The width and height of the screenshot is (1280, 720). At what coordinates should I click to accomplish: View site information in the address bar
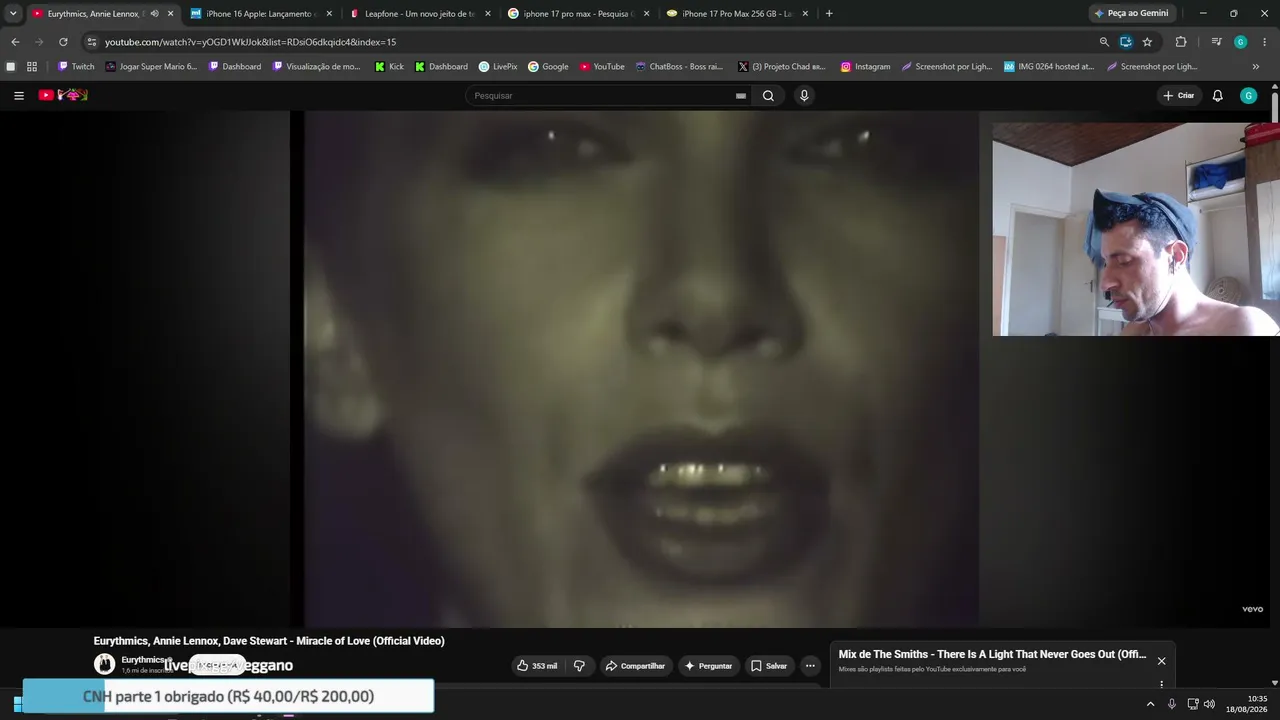click(91, 42)
